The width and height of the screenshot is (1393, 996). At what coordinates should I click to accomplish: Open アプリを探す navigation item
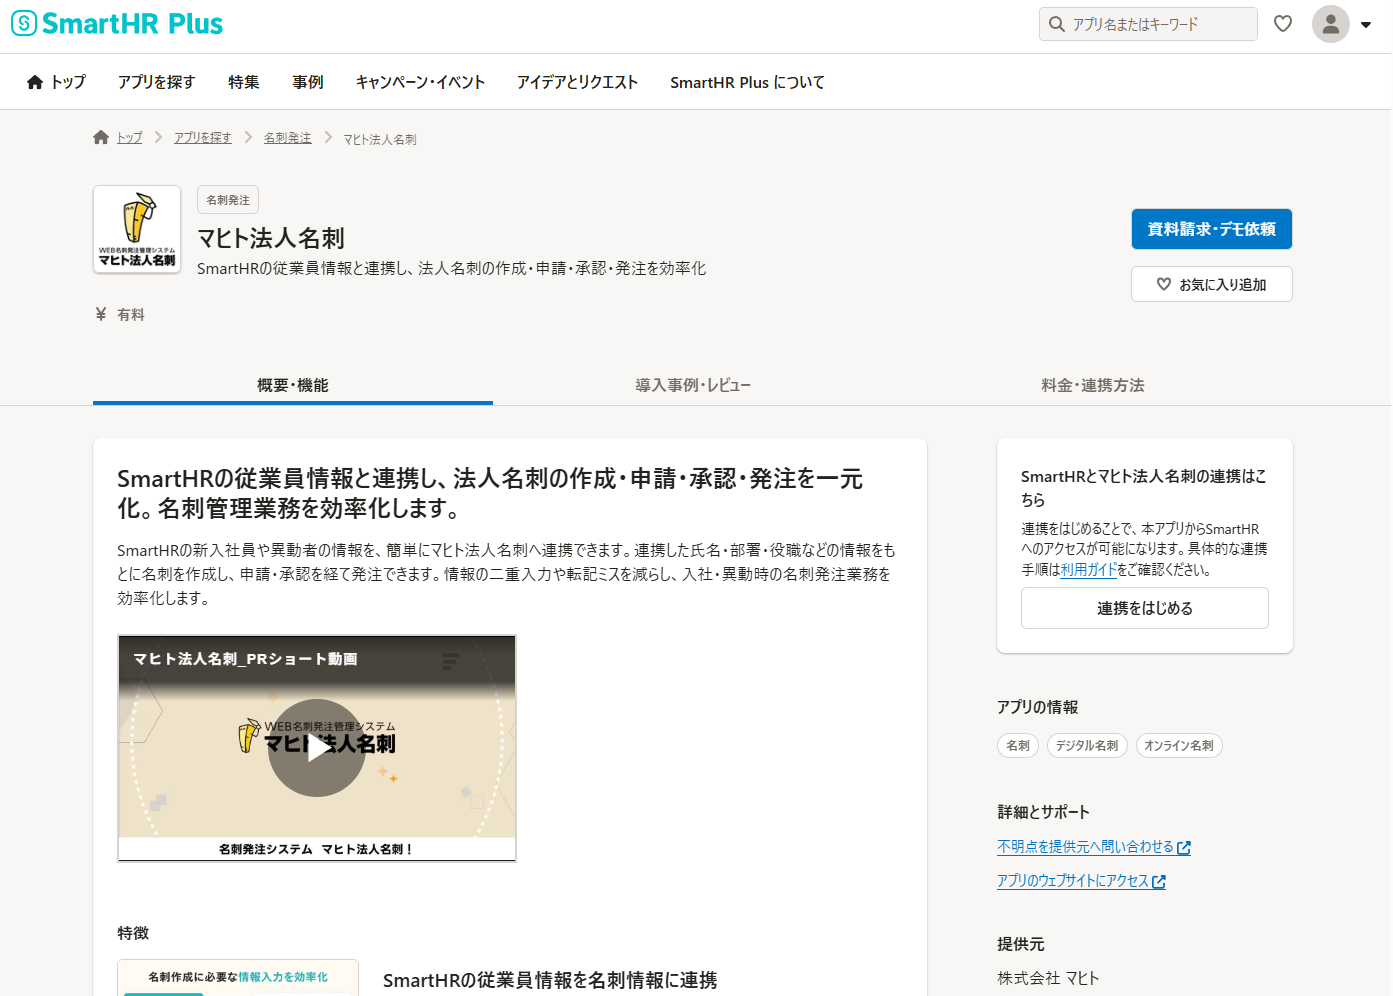click(x=156, y=82)
